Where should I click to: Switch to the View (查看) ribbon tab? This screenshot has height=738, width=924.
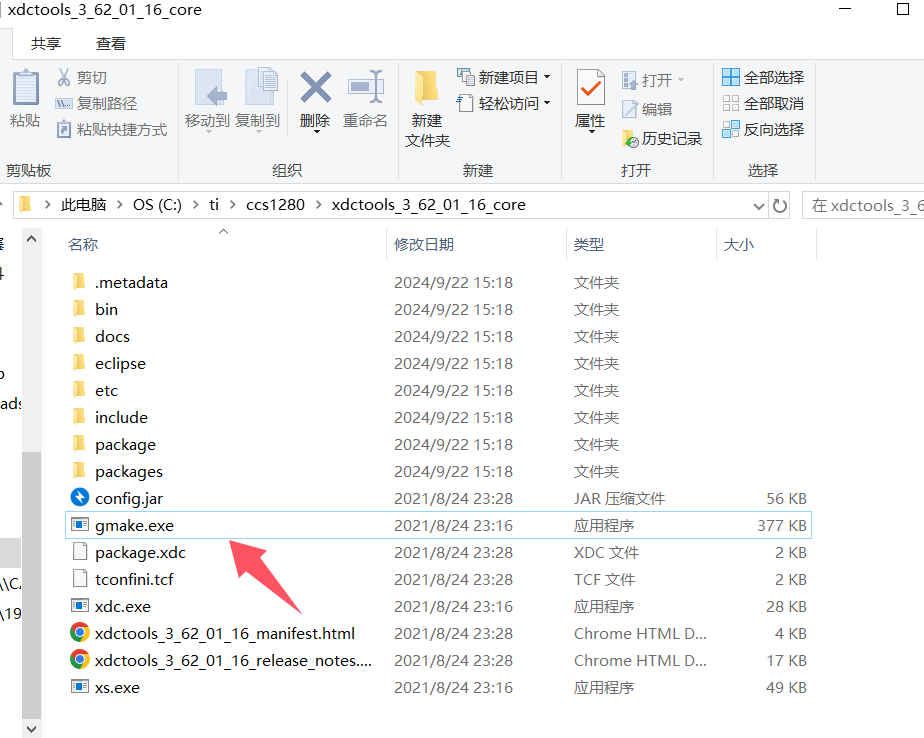pos(111,43)
